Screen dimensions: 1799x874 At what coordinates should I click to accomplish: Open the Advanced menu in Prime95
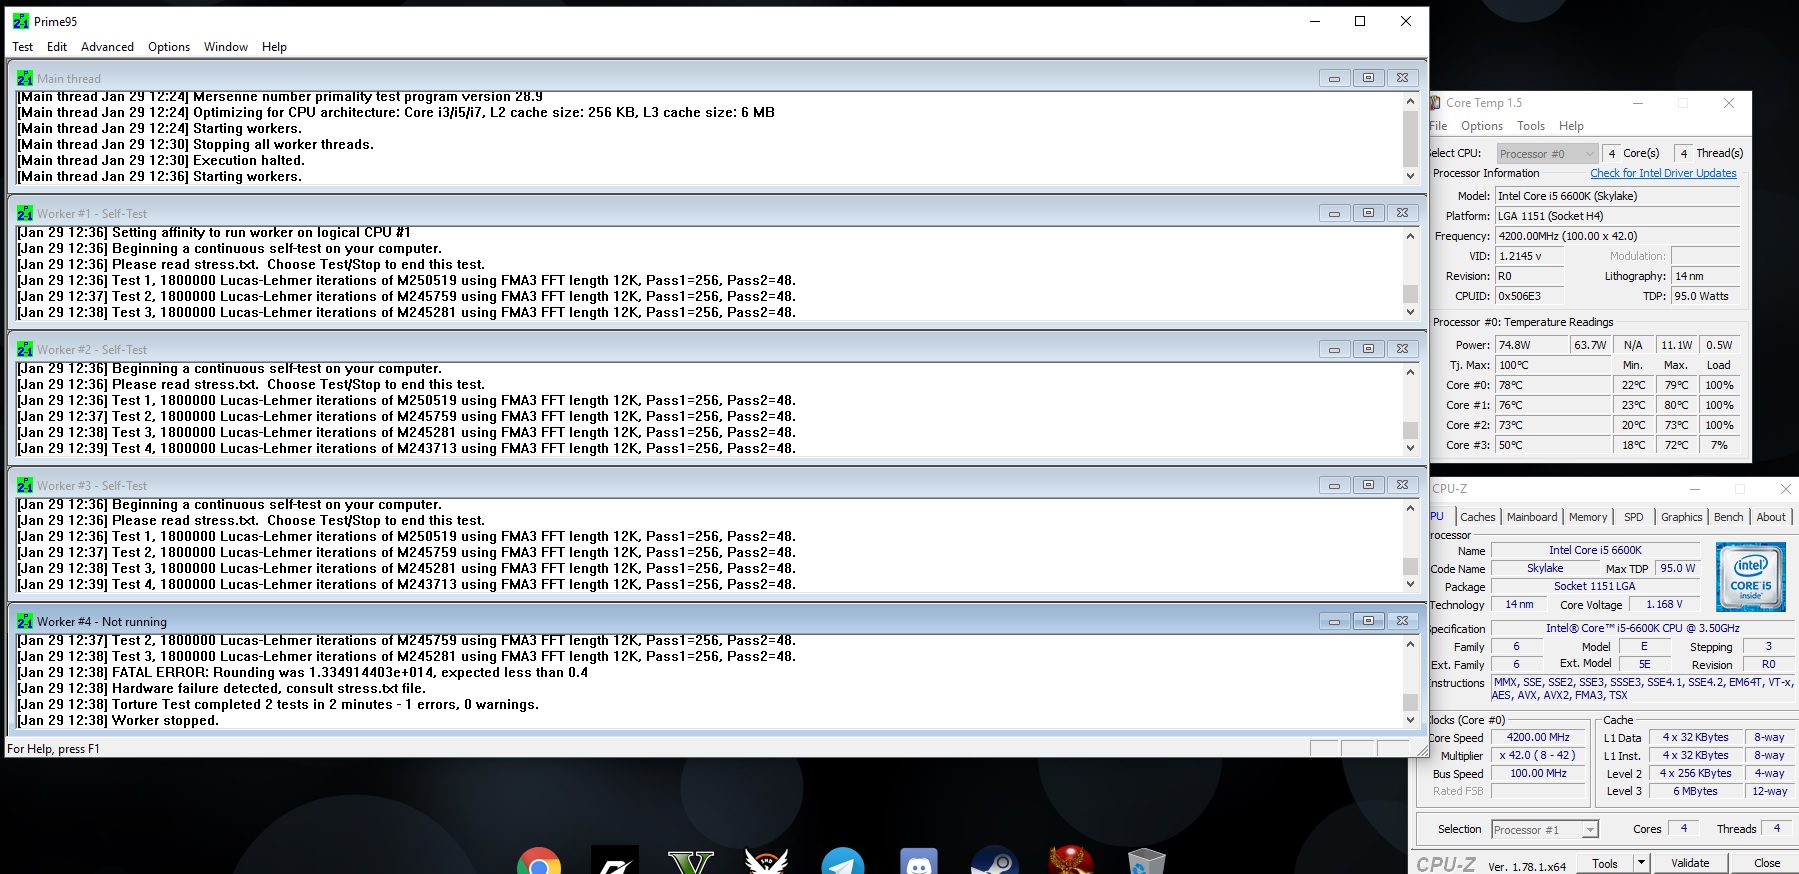coord(107,47)
